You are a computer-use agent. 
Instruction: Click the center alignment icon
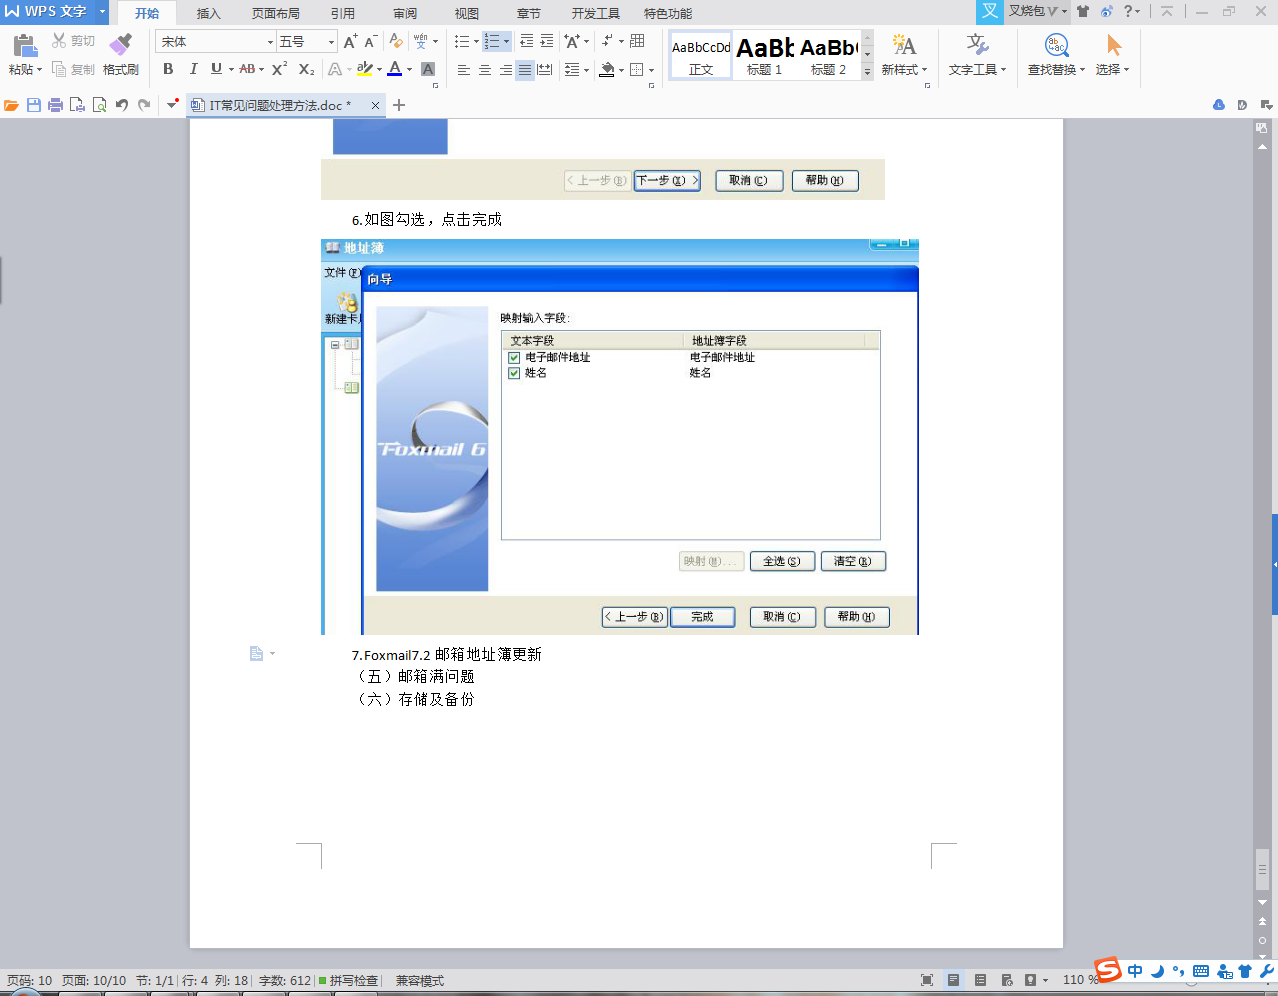click(485, 70)
